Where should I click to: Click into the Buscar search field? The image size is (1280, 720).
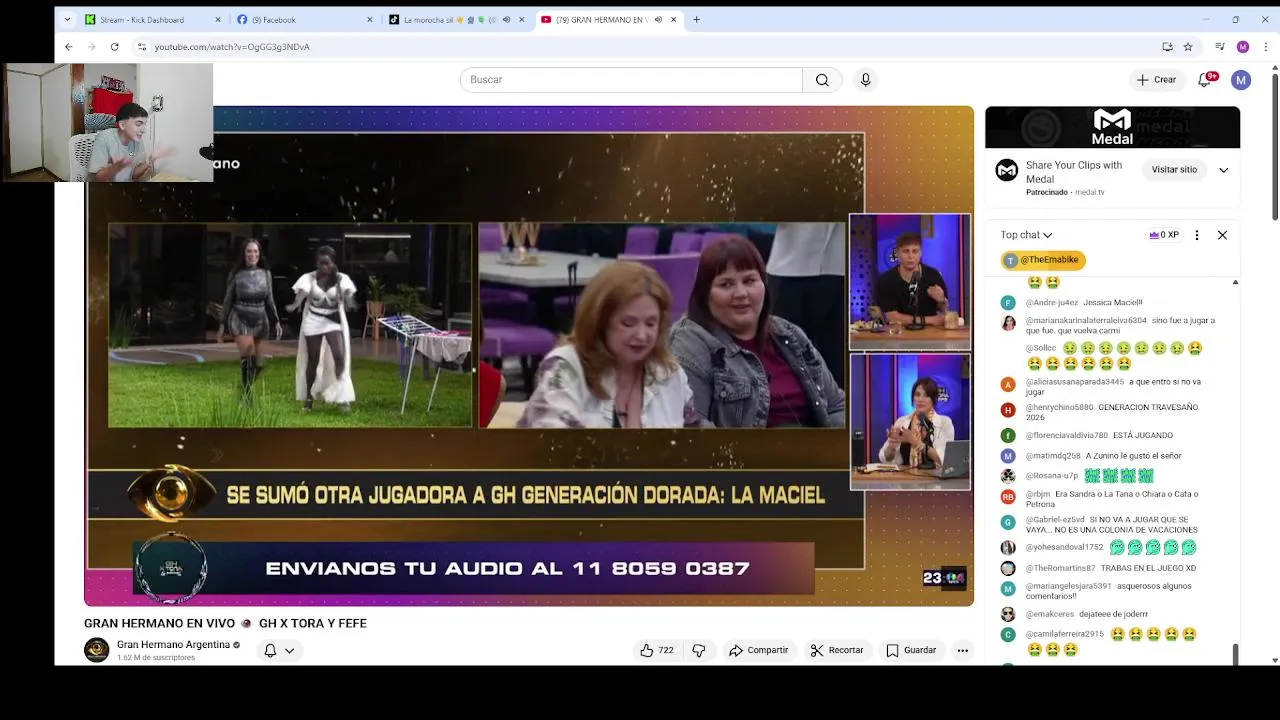[x=631, y=80]
